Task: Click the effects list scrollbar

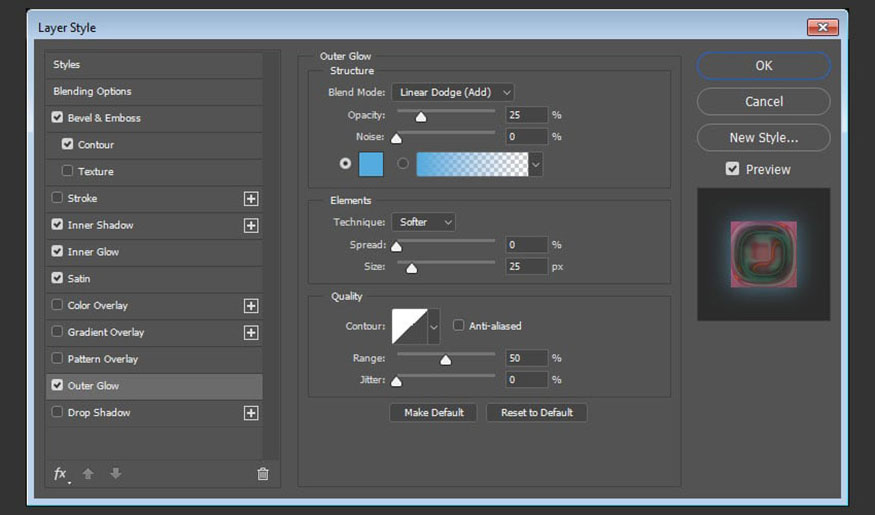Action: point(271,256)
